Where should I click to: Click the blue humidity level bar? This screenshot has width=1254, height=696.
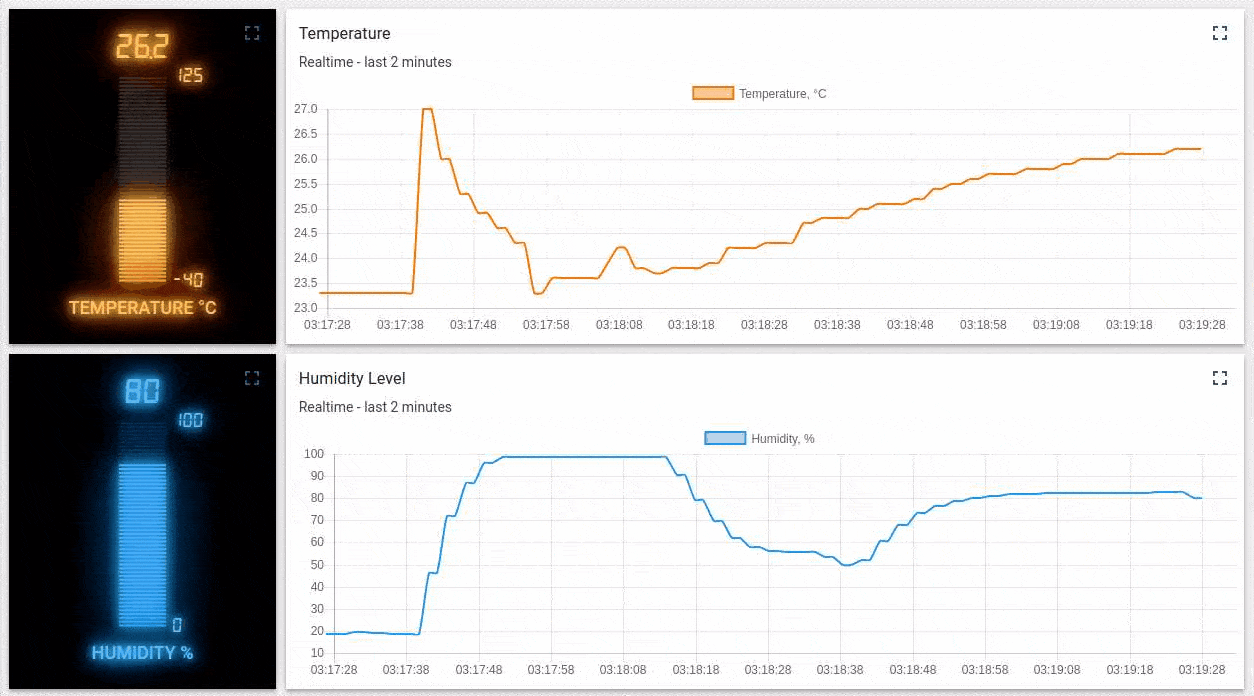tap(143, 544)
